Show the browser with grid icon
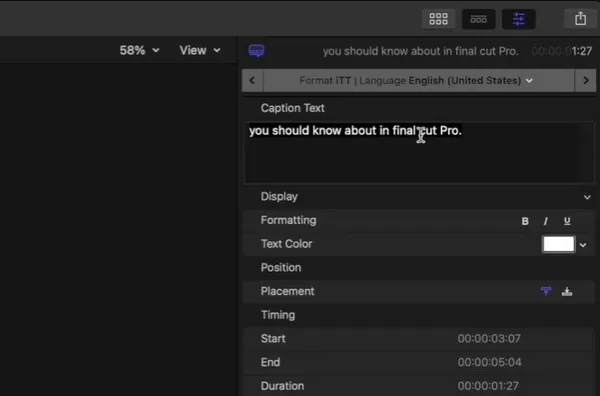 [x=439, y=19]
